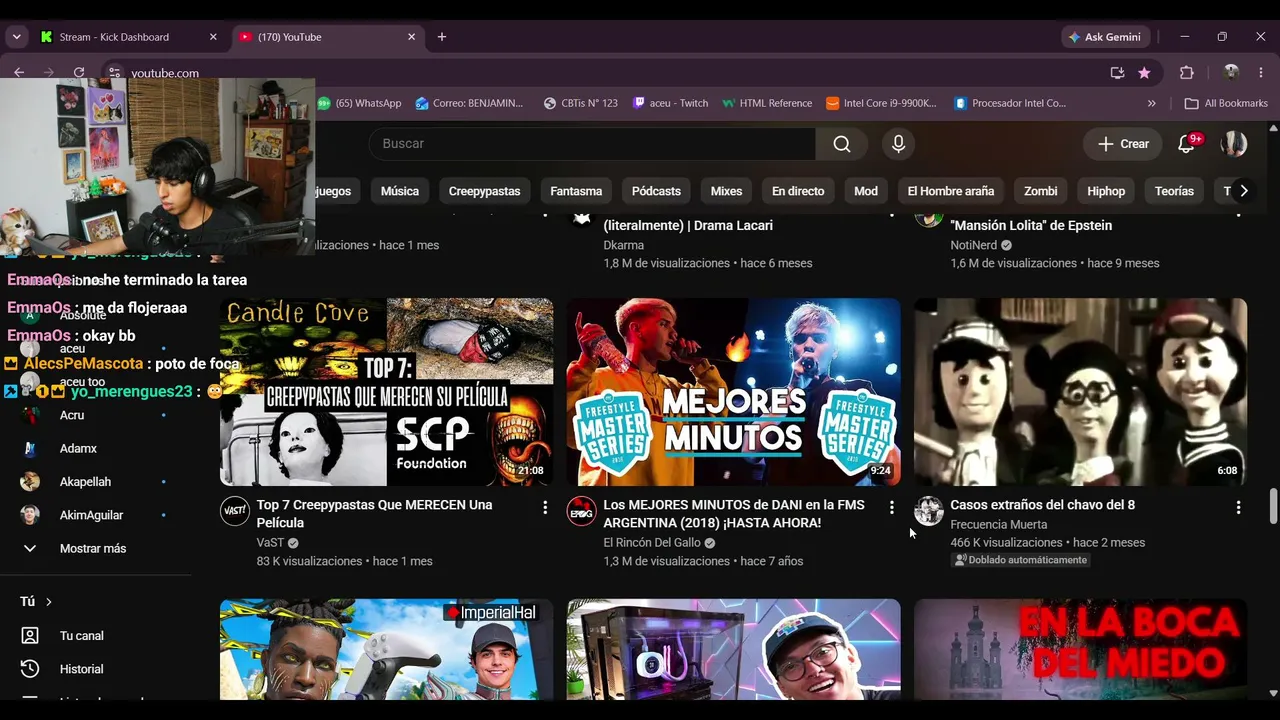Filter by the Hiphop chip

coord(1106,191)
